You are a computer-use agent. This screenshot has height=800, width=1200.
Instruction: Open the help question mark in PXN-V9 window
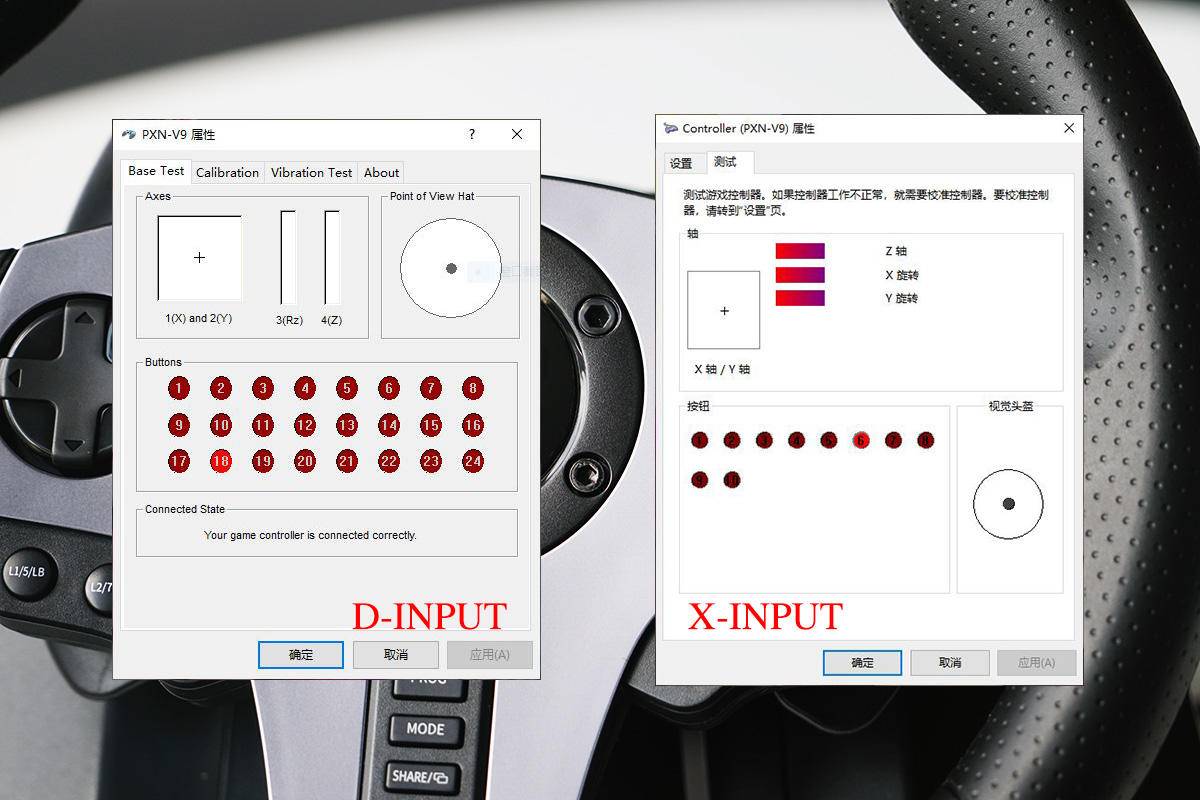[x=472, y=134]
